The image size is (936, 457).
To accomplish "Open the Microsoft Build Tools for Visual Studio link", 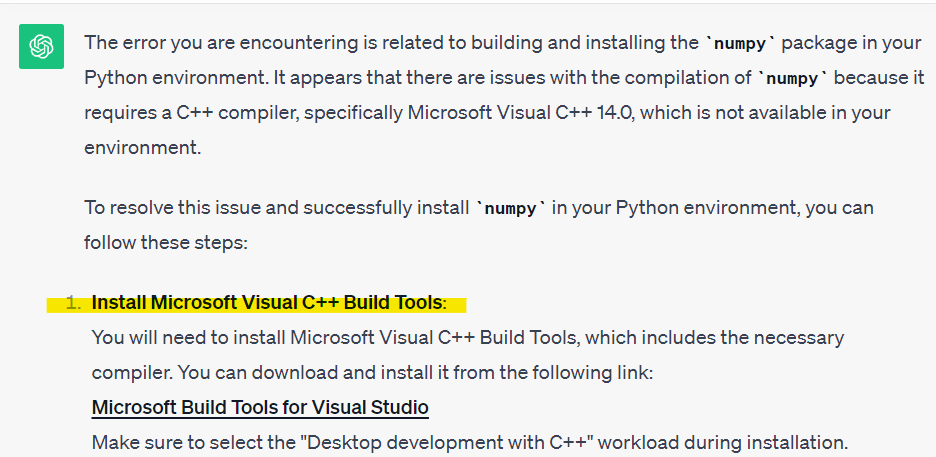I will point(260,407).
